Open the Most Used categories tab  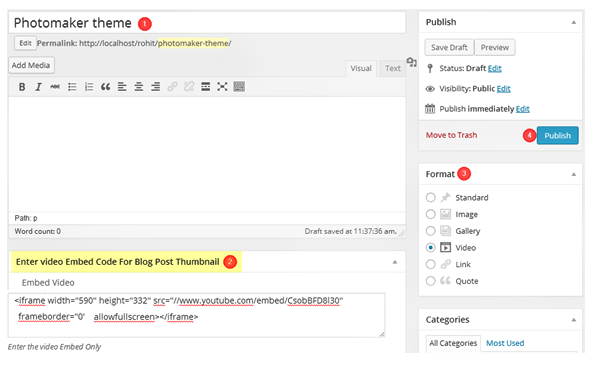[505, 343]
